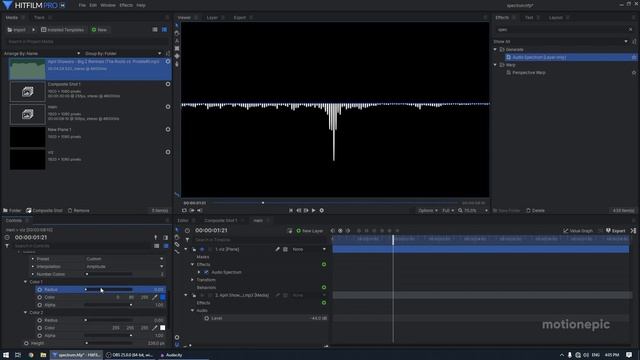640x360 pixels.
Task: Add effect with green plus on Effects row
Action: (x=324, y=264)
